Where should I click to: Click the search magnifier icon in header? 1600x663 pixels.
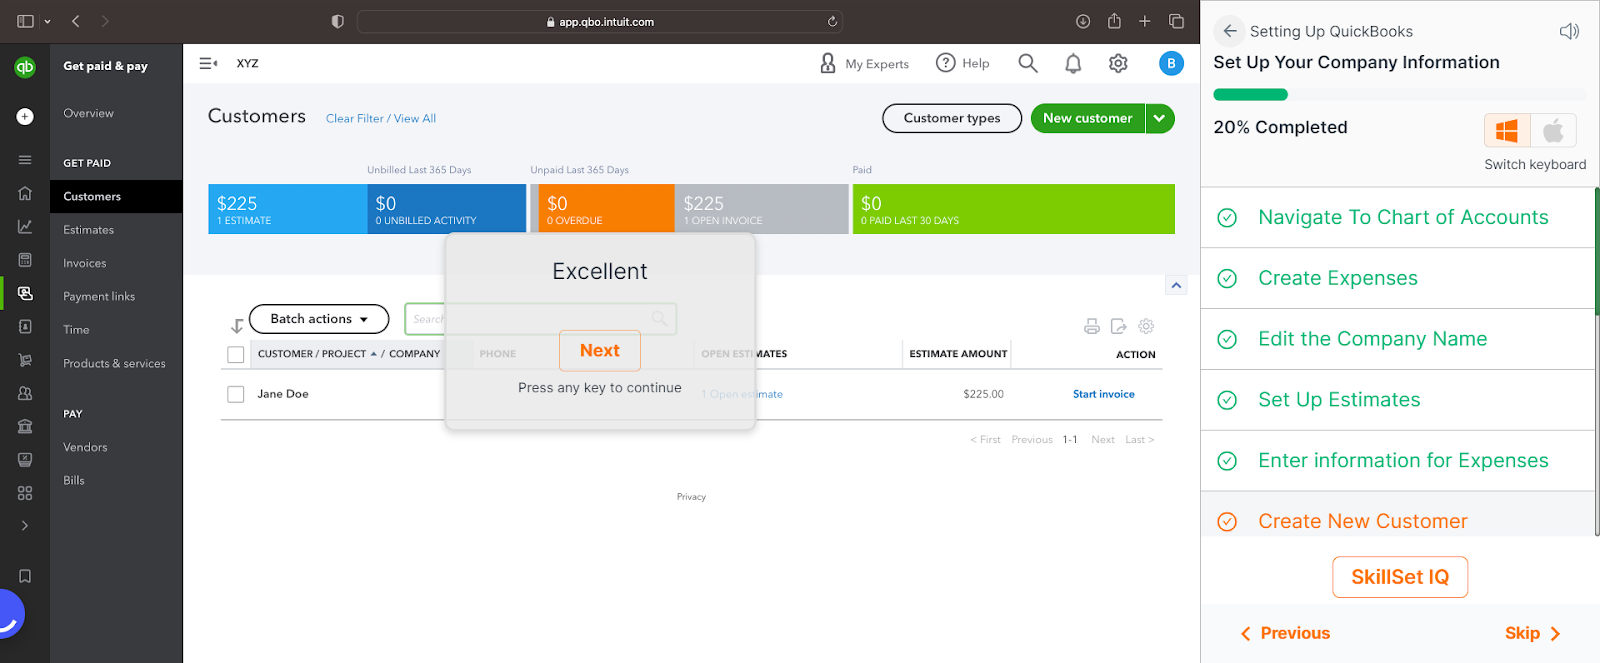[x=1028, y=63]
